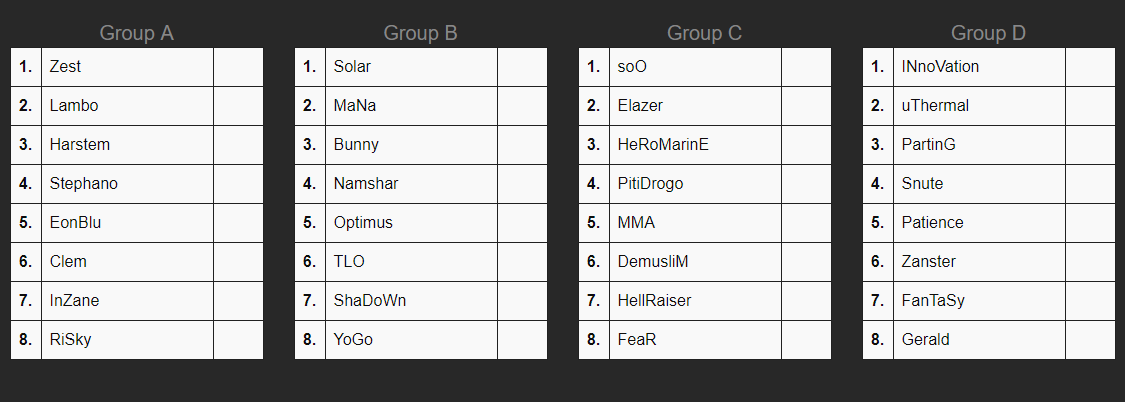The image size is (1125, 402).
Task: Click empty score cell beside FeaR
Action: (x=806, y=340)
